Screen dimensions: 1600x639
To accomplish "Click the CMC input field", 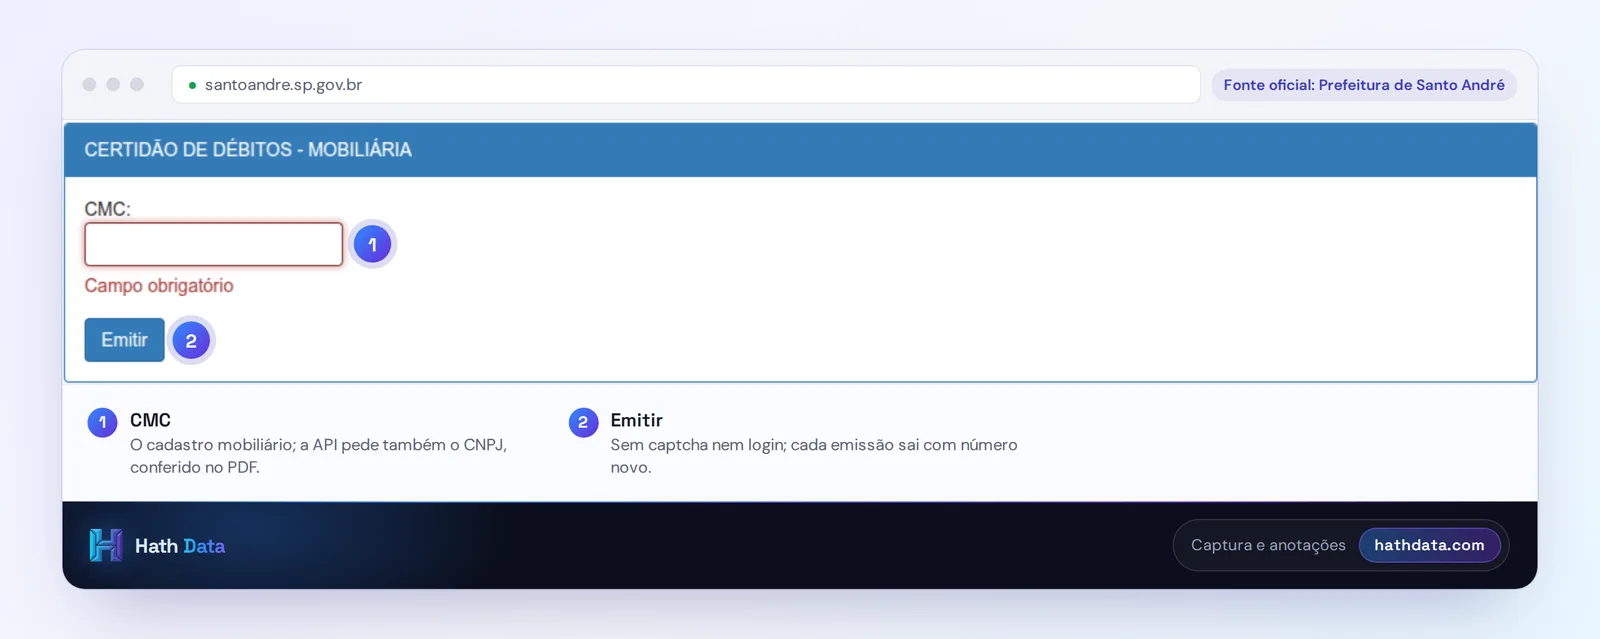I will tap(214, 244).
